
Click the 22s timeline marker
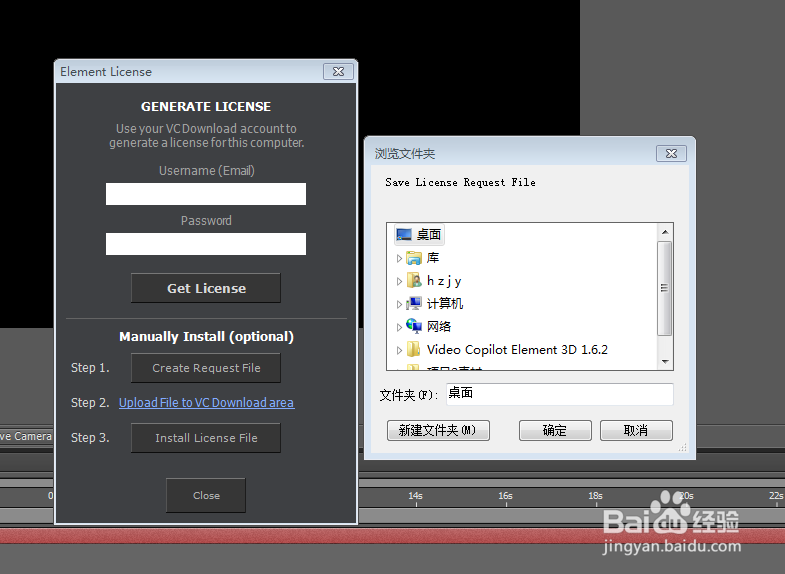pos(776,496)
